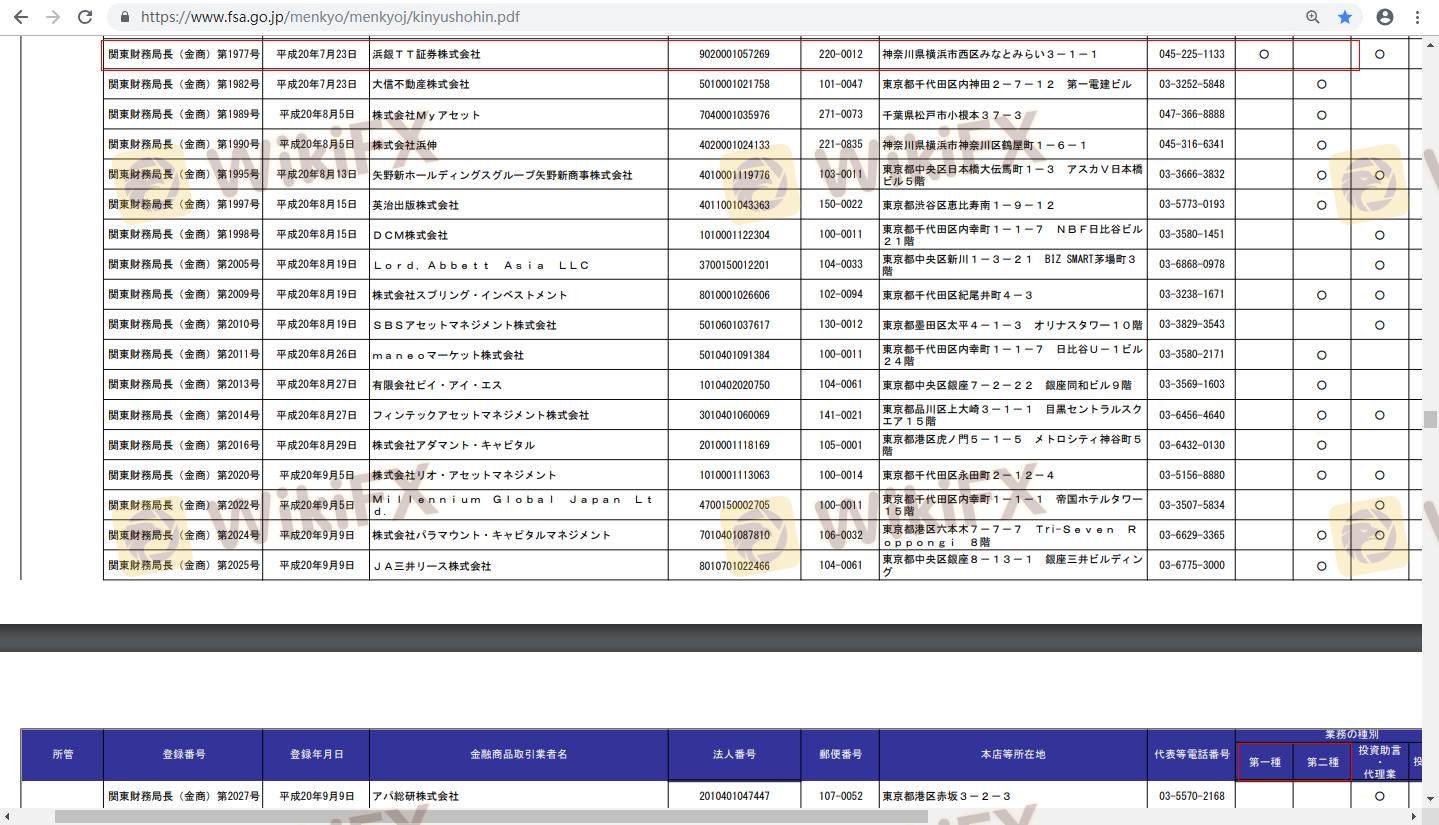Open the user profile avatar

(1385, 17)
